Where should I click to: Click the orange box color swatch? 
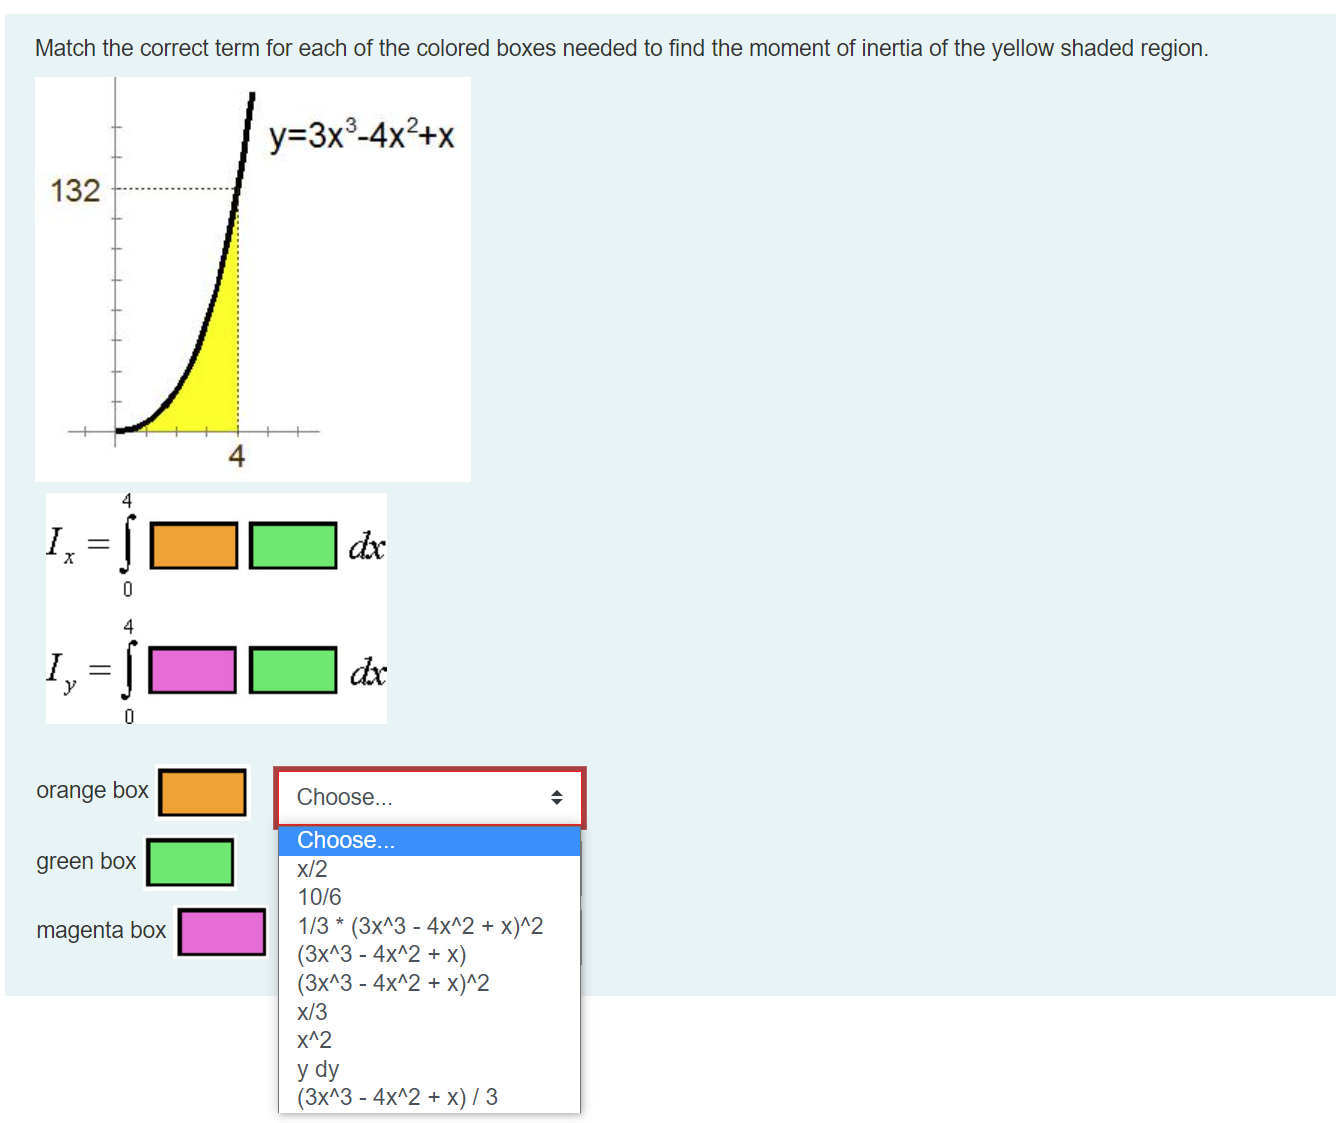click(202, 791)
